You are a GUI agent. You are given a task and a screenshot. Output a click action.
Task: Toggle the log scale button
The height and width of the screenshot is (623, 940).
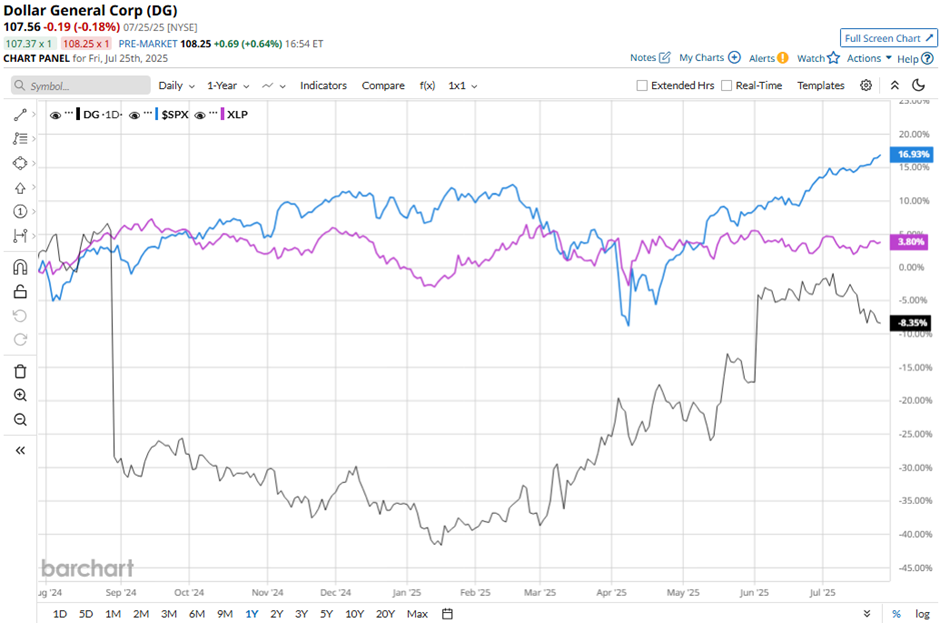pyautogui.click(x=922, y=614)
